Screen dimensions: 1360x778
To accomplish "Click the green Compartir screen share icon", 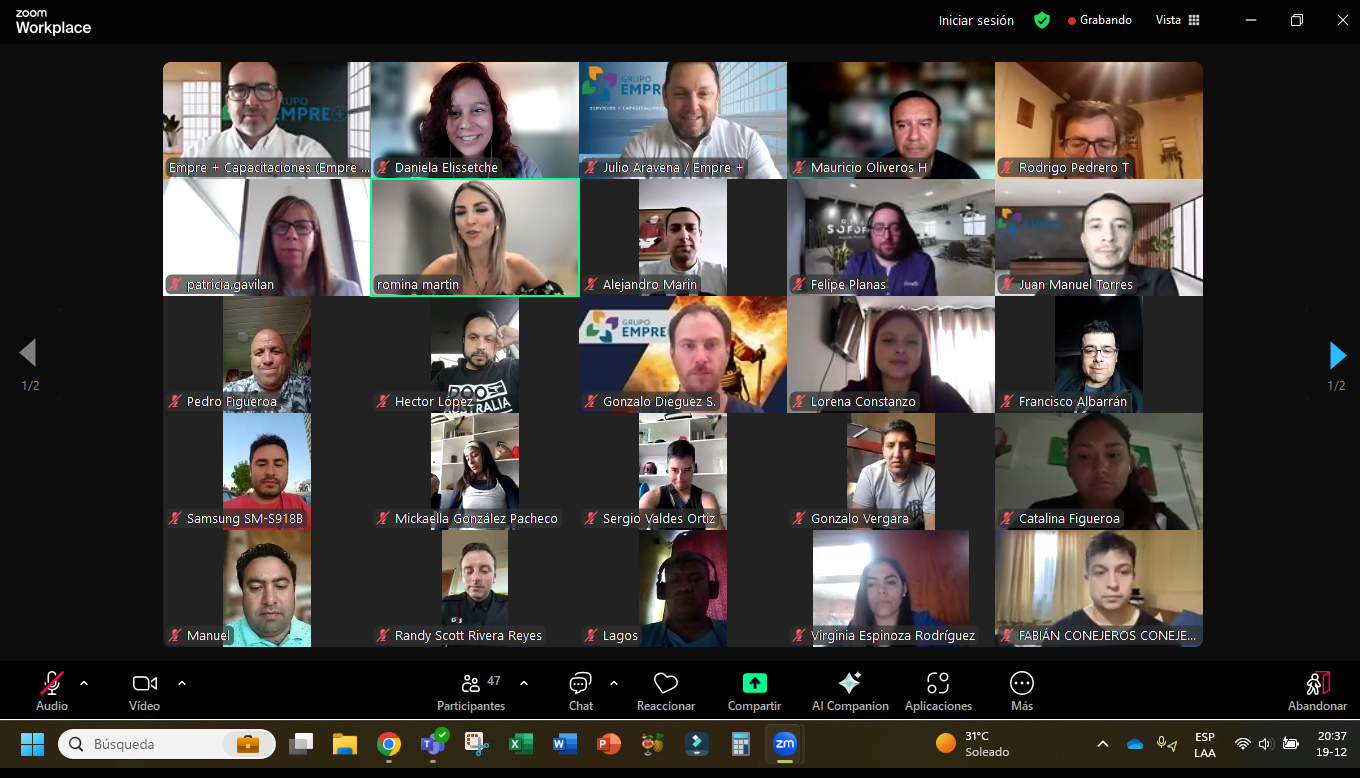I will click(x=754, y=684).
